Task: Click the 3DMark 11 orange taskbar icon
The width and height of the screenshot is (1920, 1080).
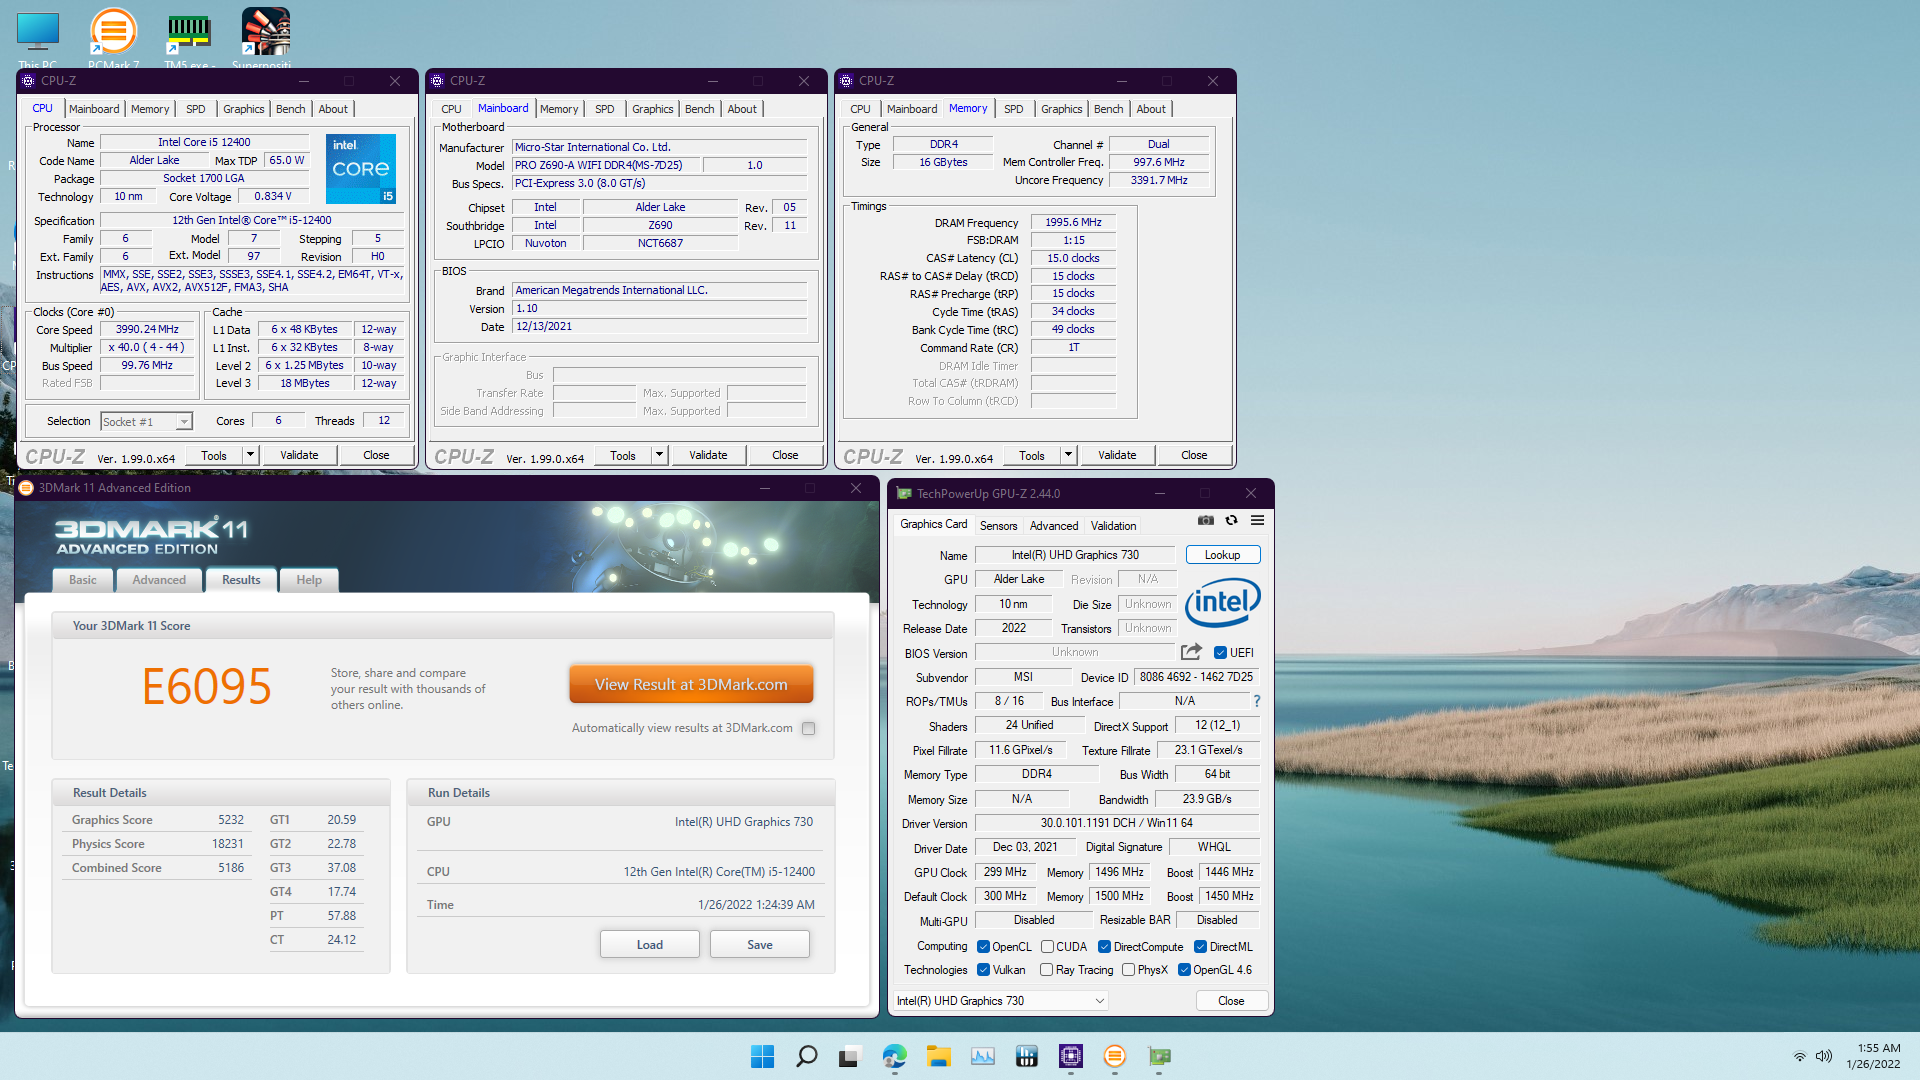Action: 1115,1056
